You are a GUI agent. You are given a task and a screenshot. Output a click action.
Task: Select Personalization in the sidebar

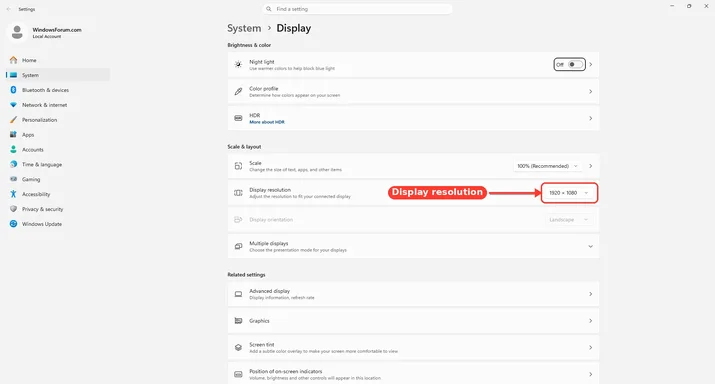click(x=58, y=119)
